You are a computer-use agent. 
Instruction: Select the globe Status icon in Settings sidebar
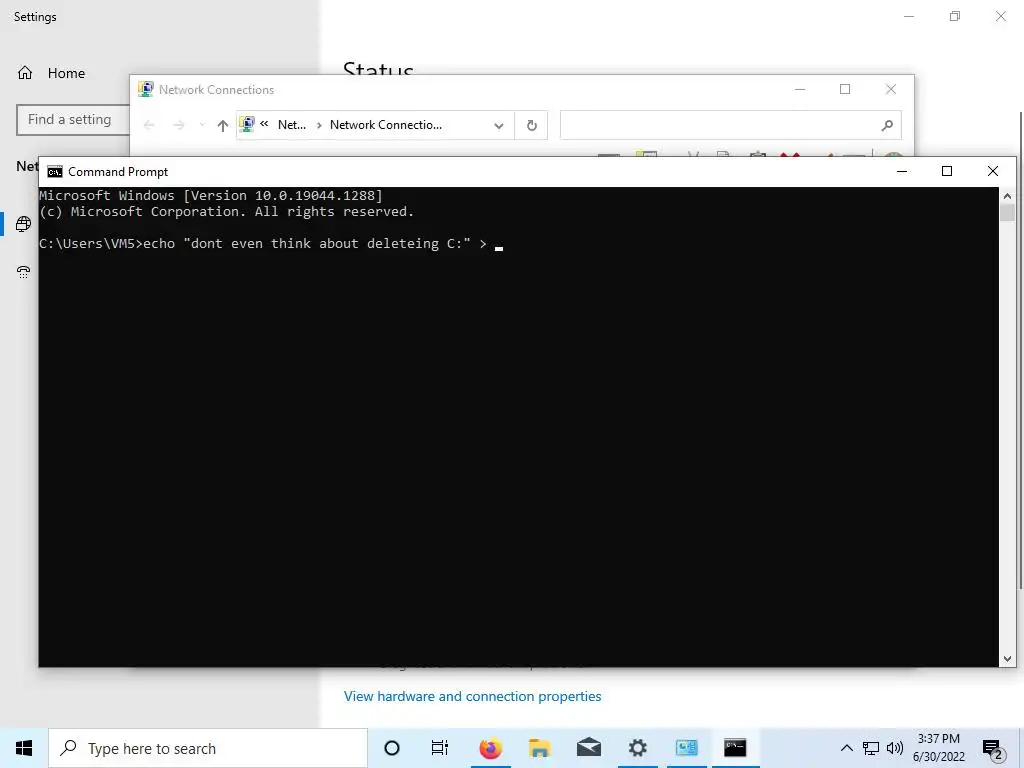click(24, 224)
